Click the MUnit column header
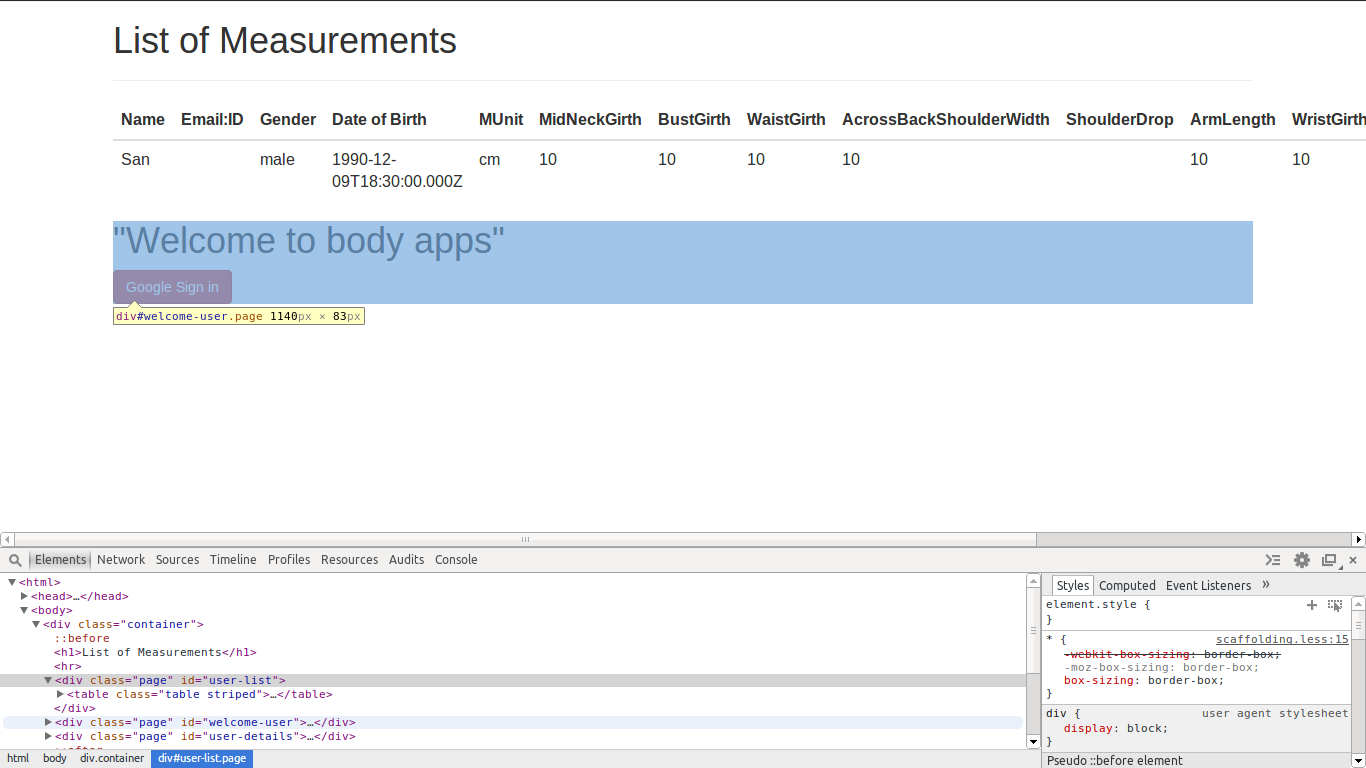 pos(501,119)
